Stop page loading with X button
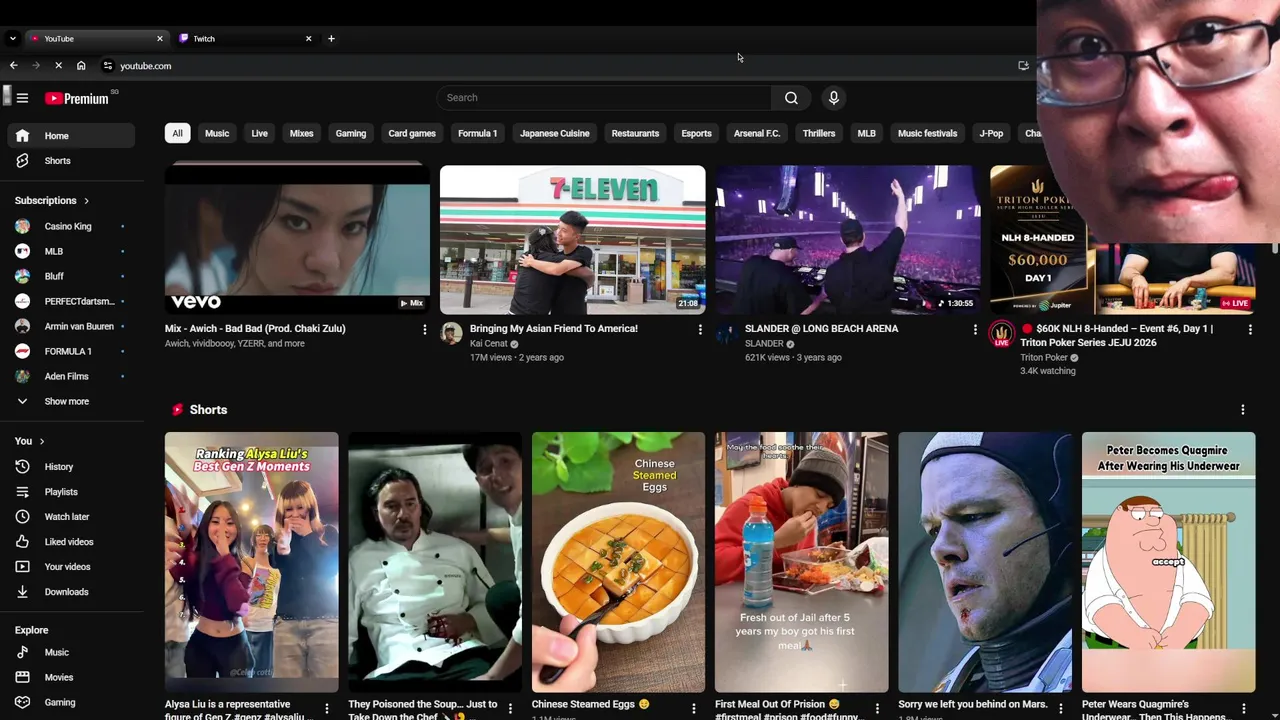Image resolution: width=1280 pixels, height=720 pixels. [x=58, y=66]
